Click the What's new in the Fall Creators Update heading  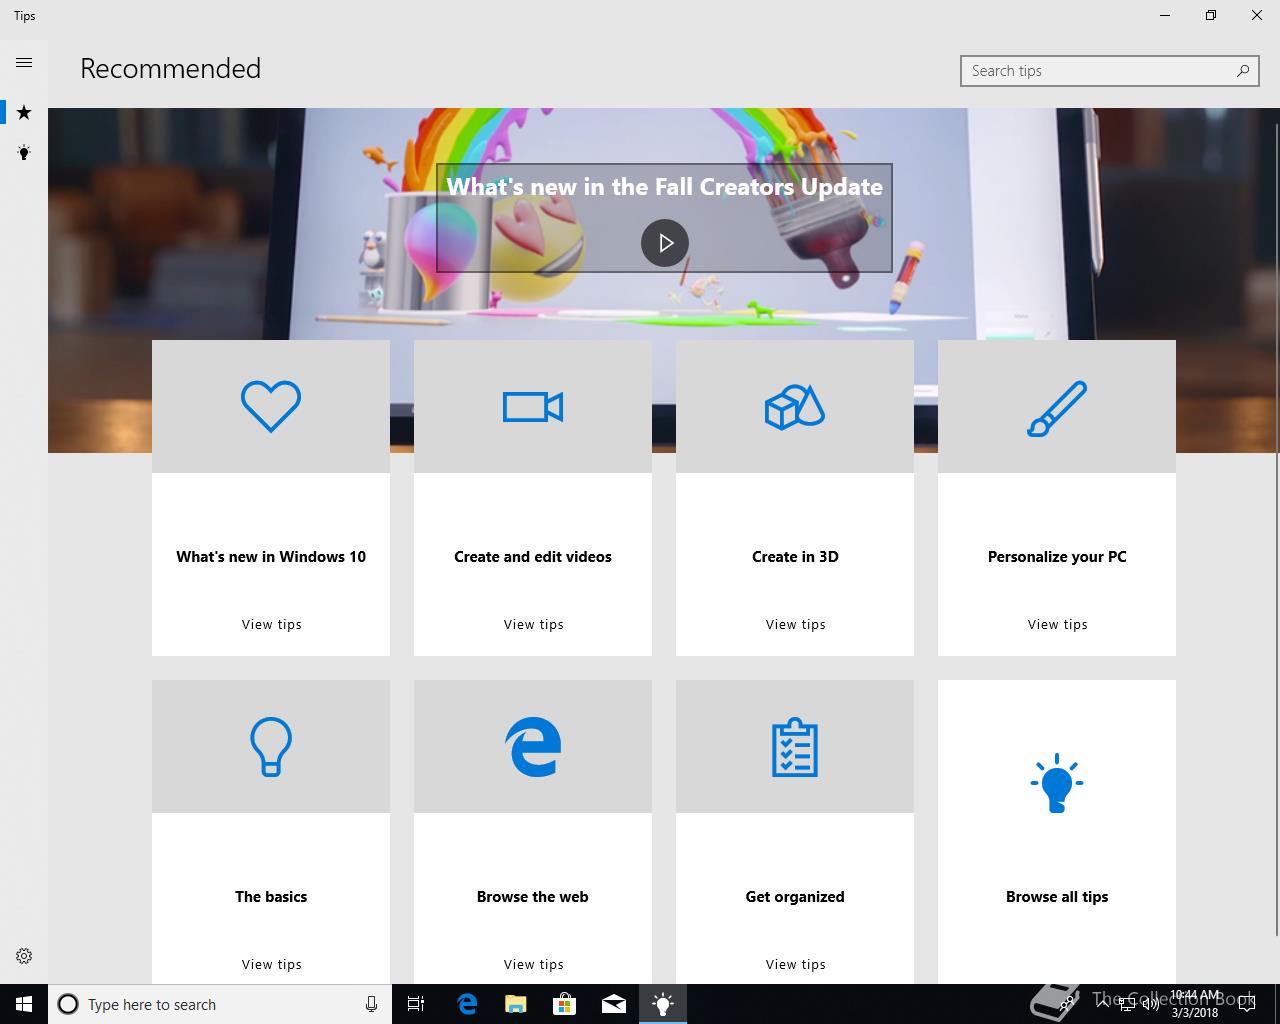coord(665,187)
